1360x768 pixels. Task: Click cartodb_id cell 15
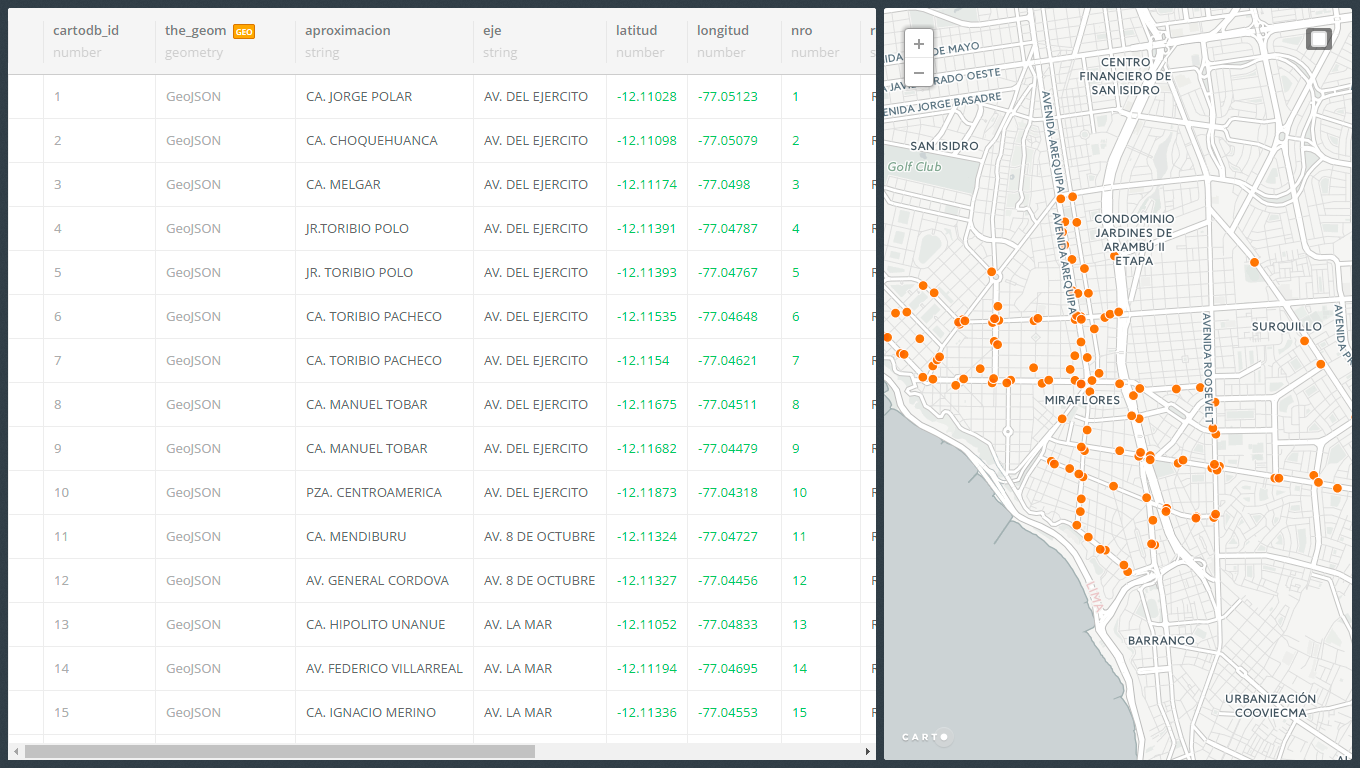pos(62,713)
